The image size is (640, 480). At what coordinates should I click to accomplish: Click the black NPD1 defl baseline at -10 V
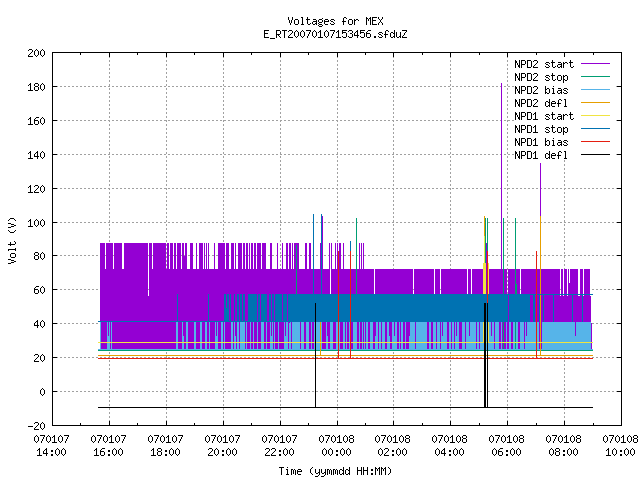click(345, 407)
